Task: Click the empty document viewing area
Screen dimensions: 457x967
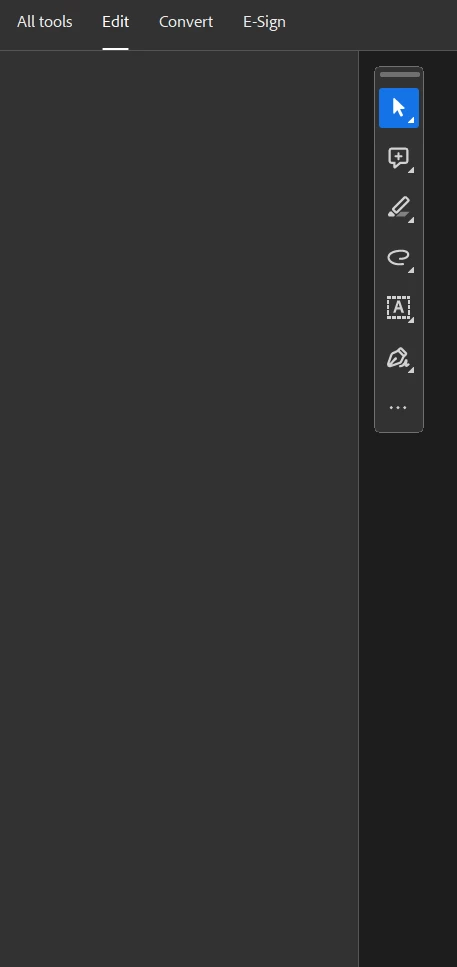Action: (x=179, y=509)
